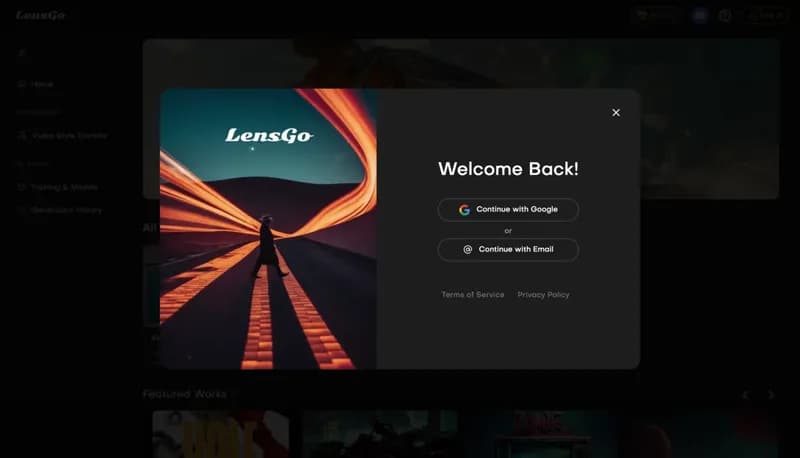Image resolution: width=800 pixels, height=458 pixels.
Task: Open the Privacy Policy link
Action: coord(543,295)
